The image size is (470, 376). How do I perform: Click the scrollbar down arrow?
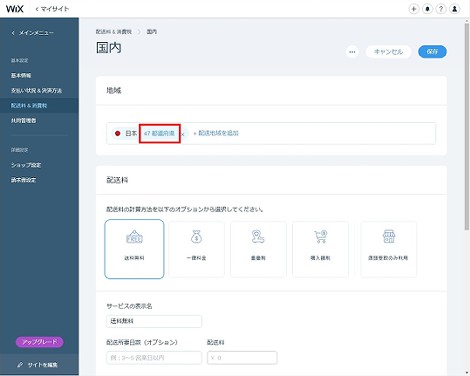(x=467, y=373)
